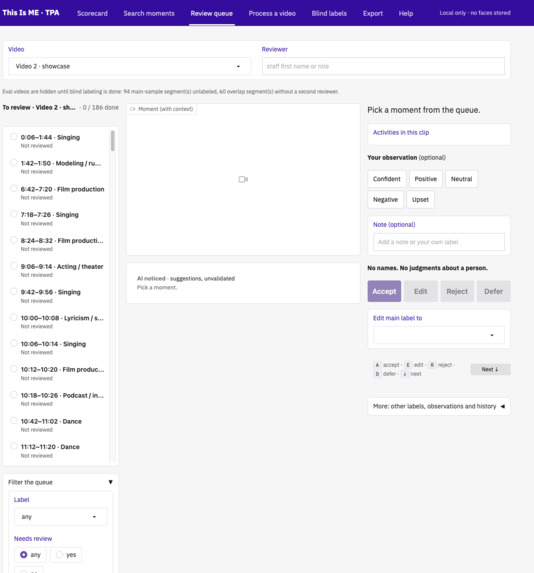Click the Next ↓ button

490,369
